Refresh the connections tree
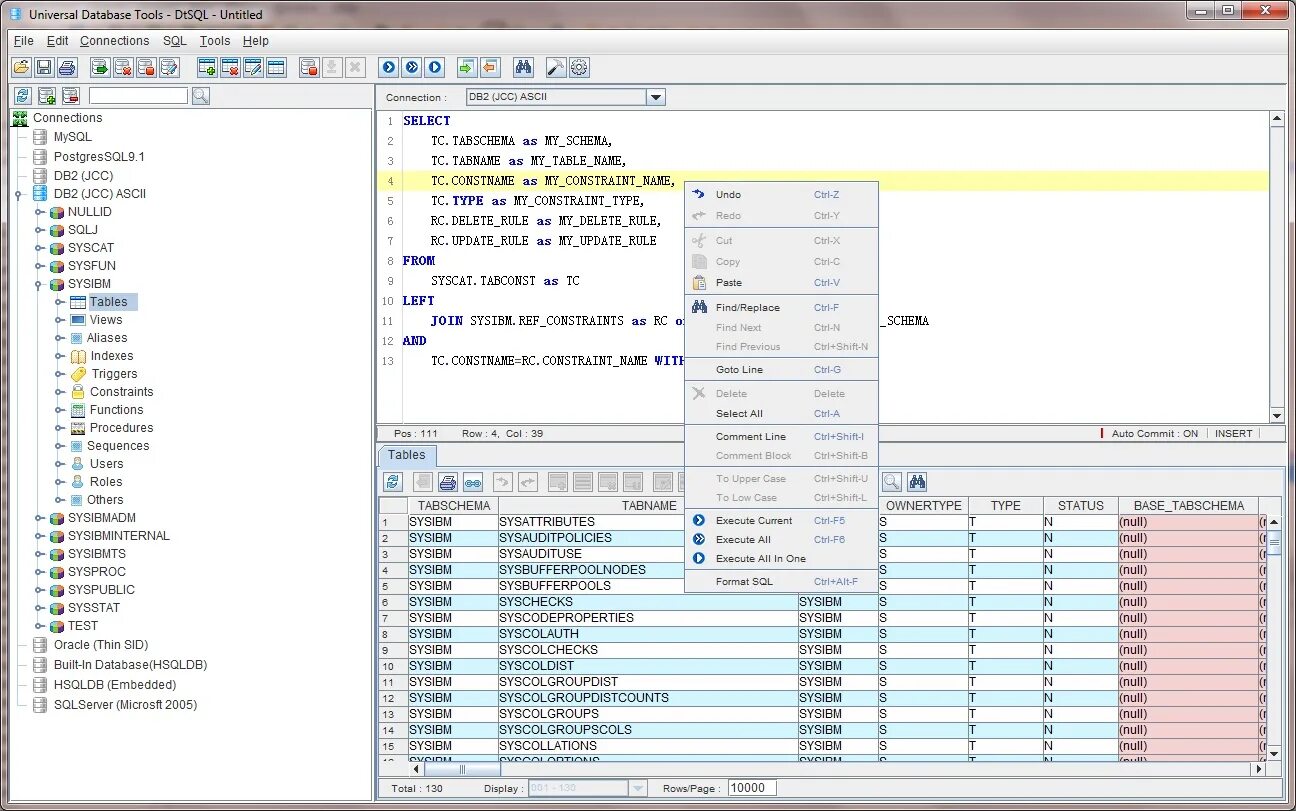The image size is (1296, 811). [x=22, y=96]
